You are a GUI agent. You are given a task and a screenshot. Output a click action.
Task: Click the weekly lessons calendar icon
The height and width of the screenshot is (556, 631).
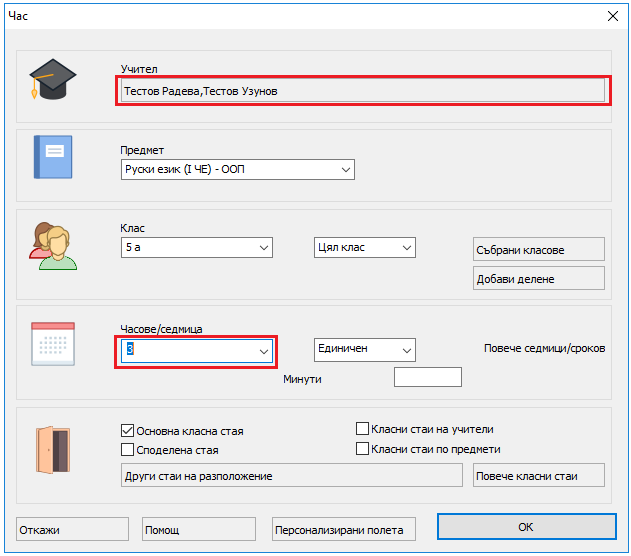tap(53, 343)
